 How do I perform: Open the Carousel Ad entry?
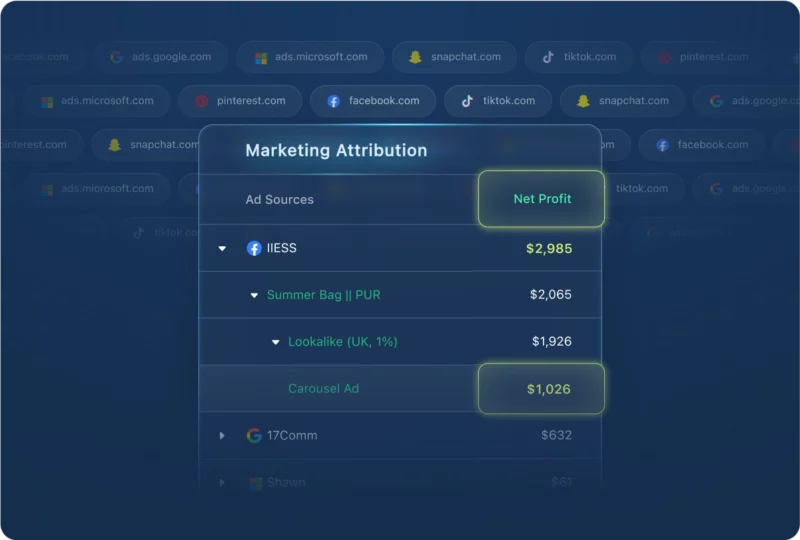(x=323, y=388)
